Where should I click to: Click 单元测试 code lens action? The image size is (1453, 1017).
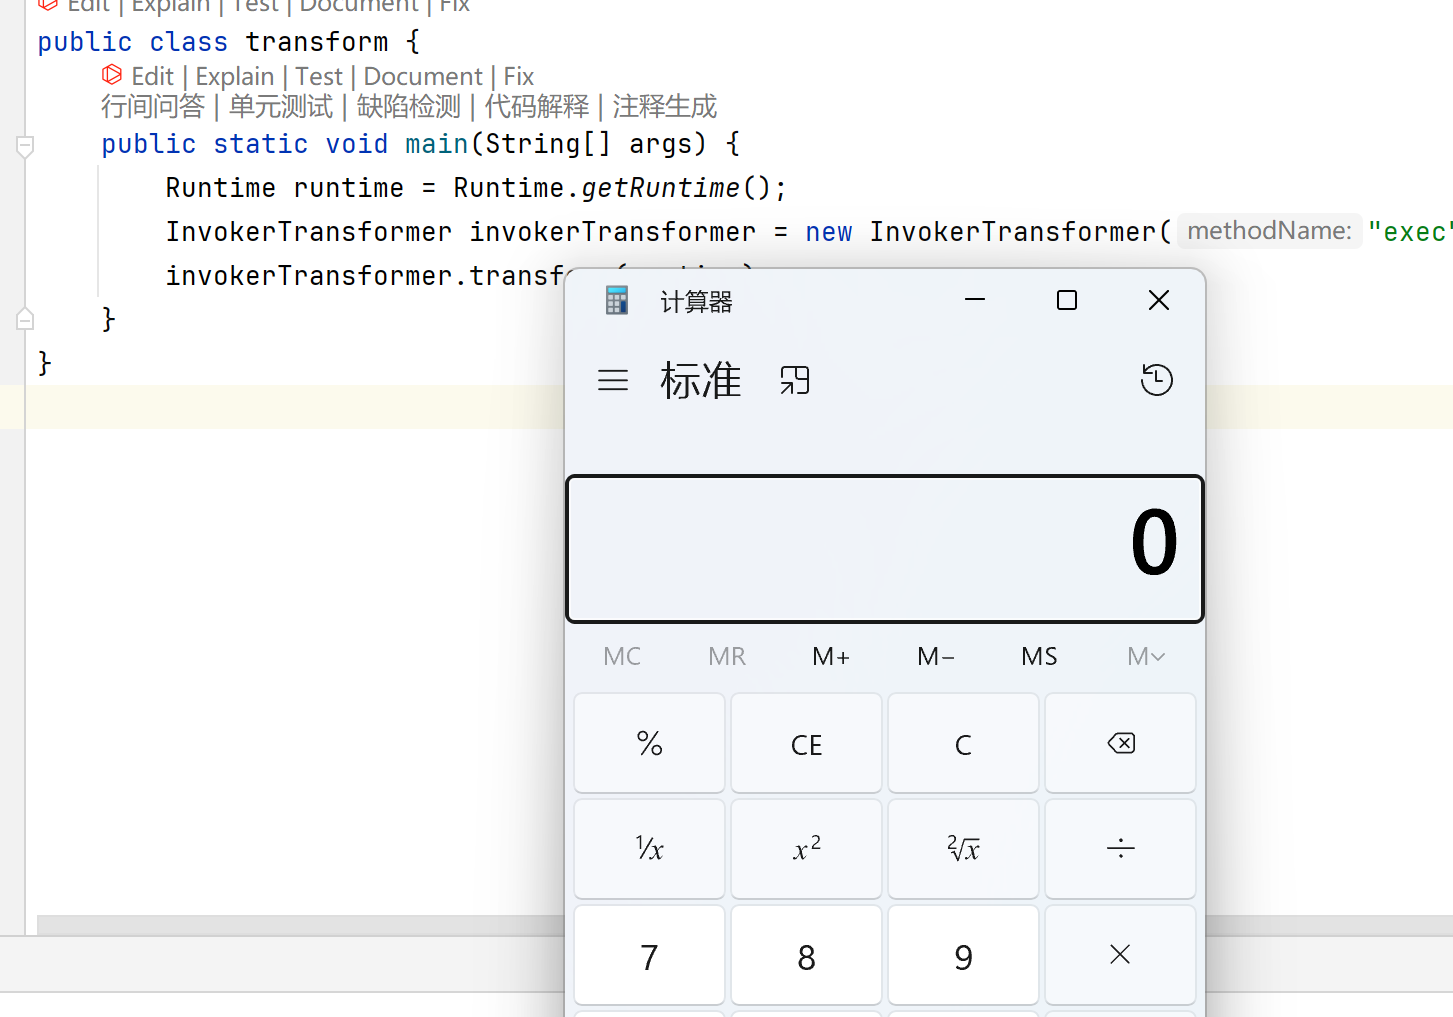point(281,107)
